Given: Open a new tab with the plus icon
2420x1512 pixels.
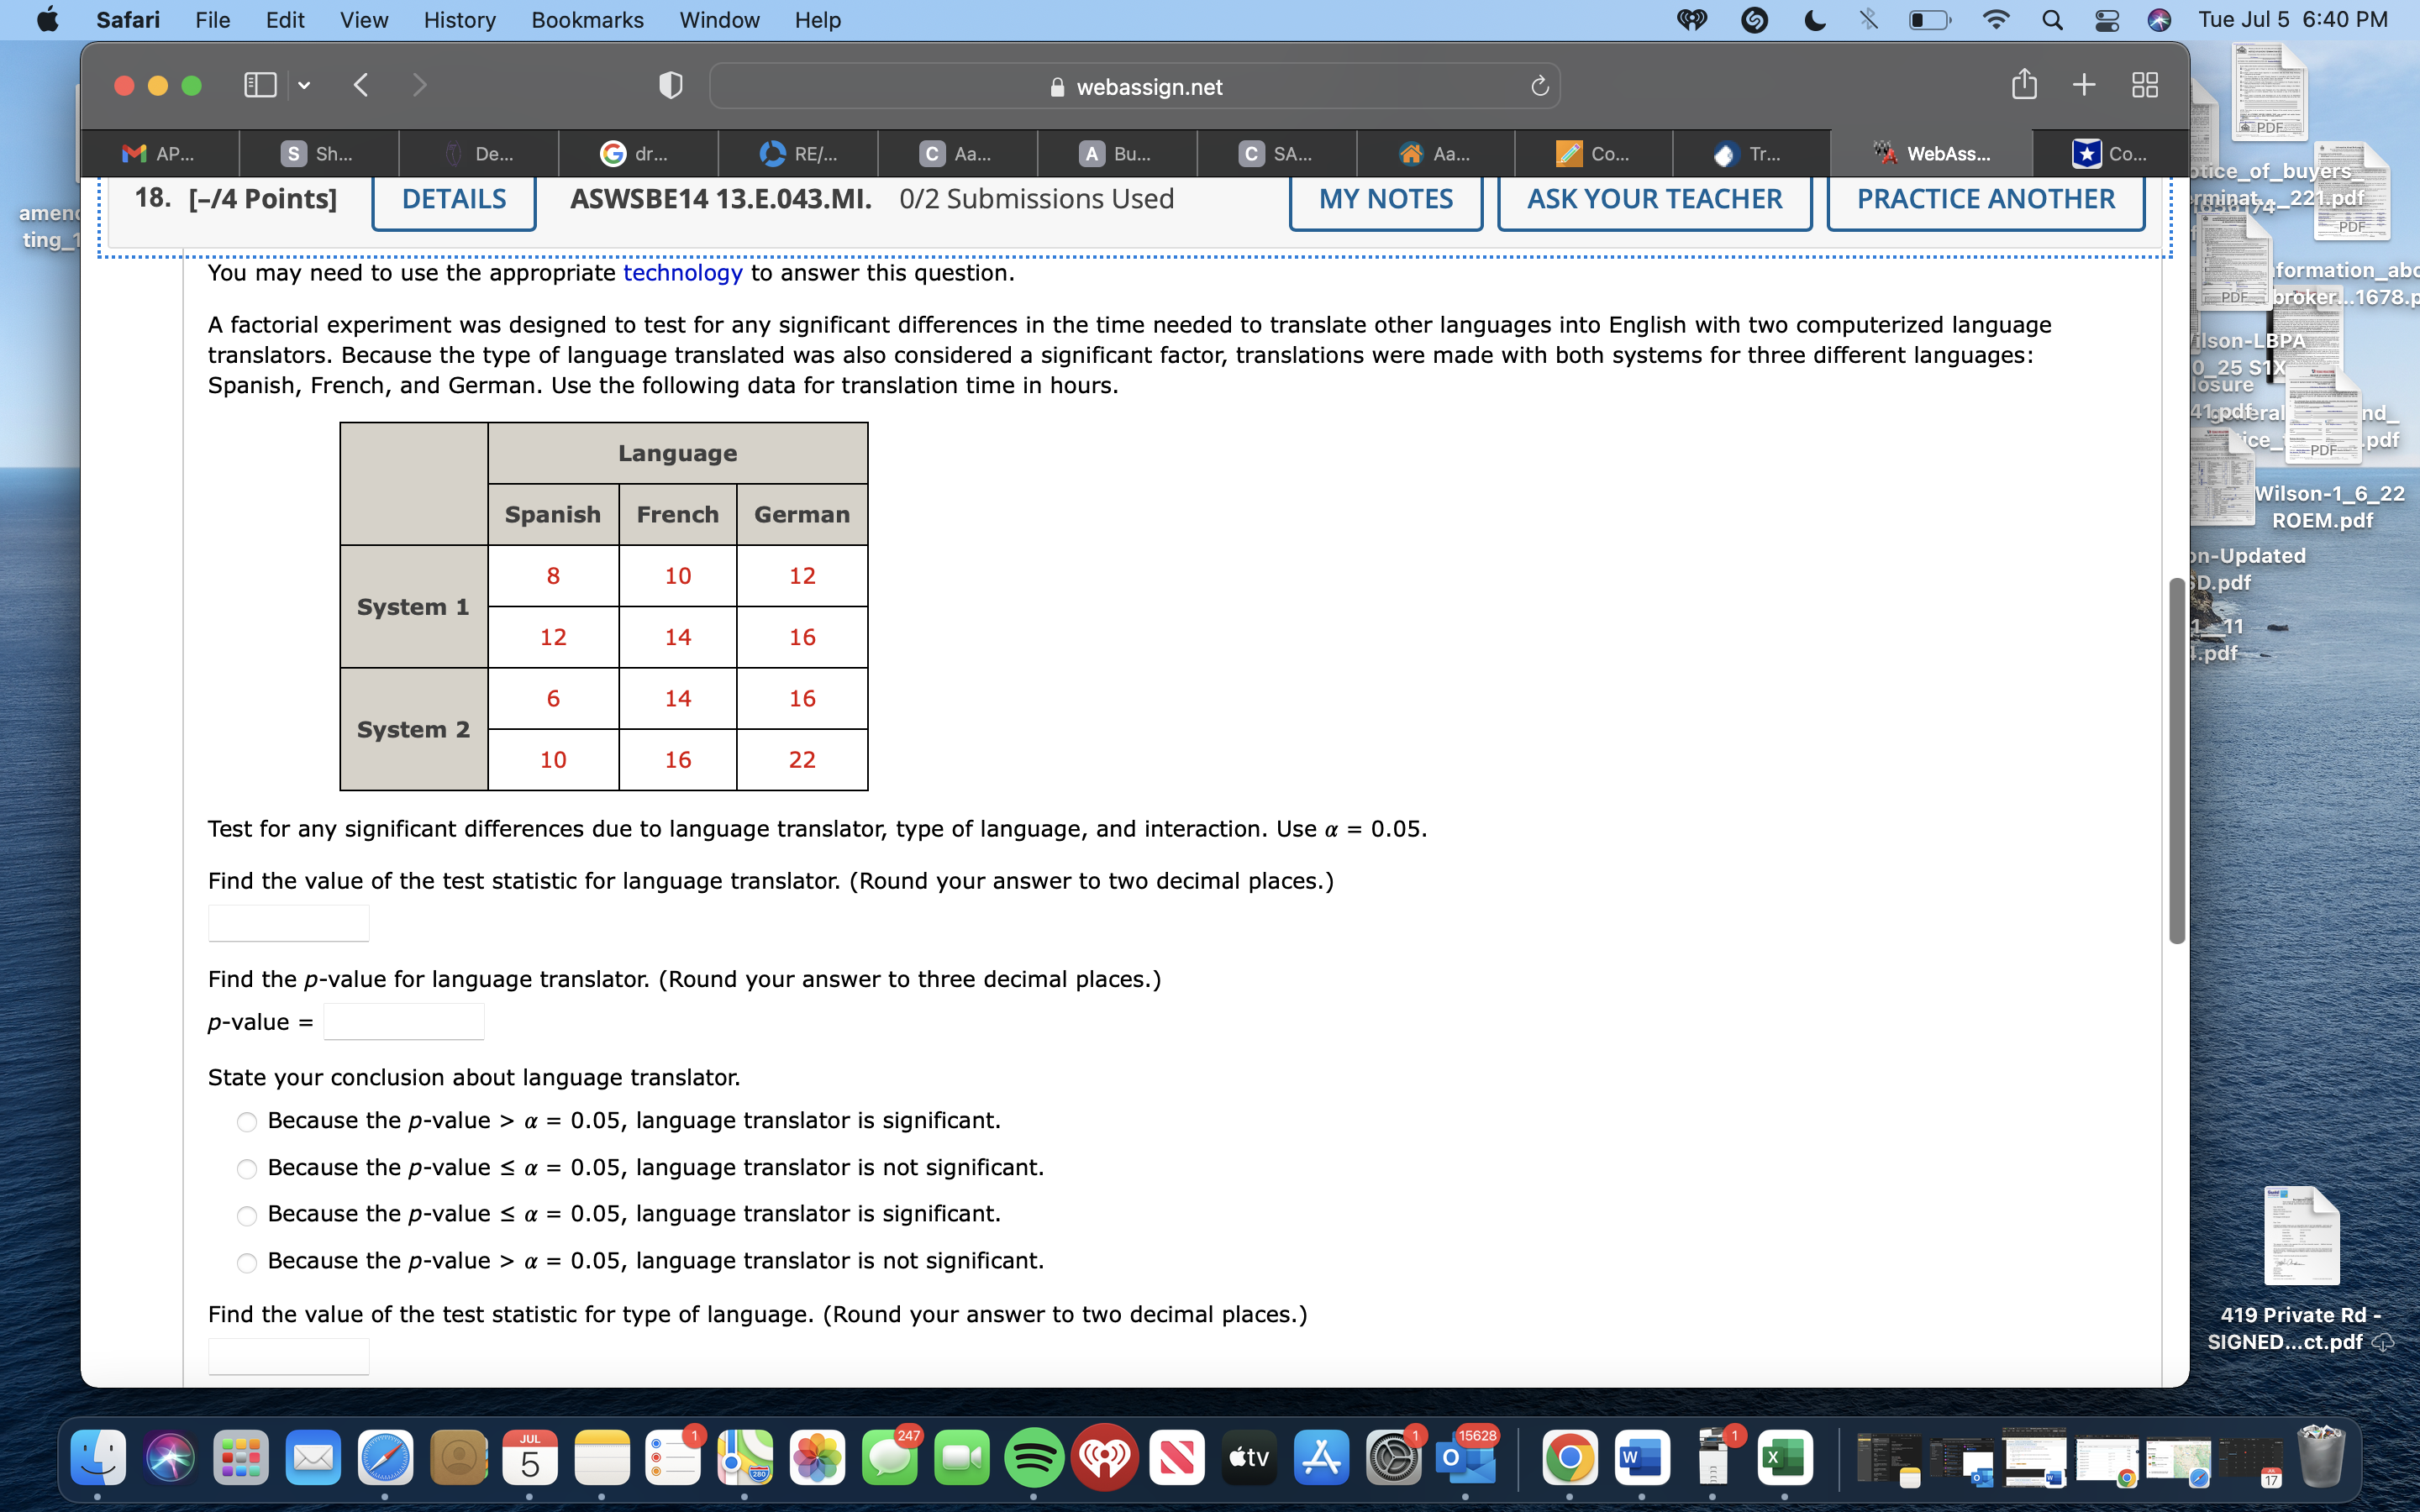Looking at the screenshot, I should tap(2085, 85).
